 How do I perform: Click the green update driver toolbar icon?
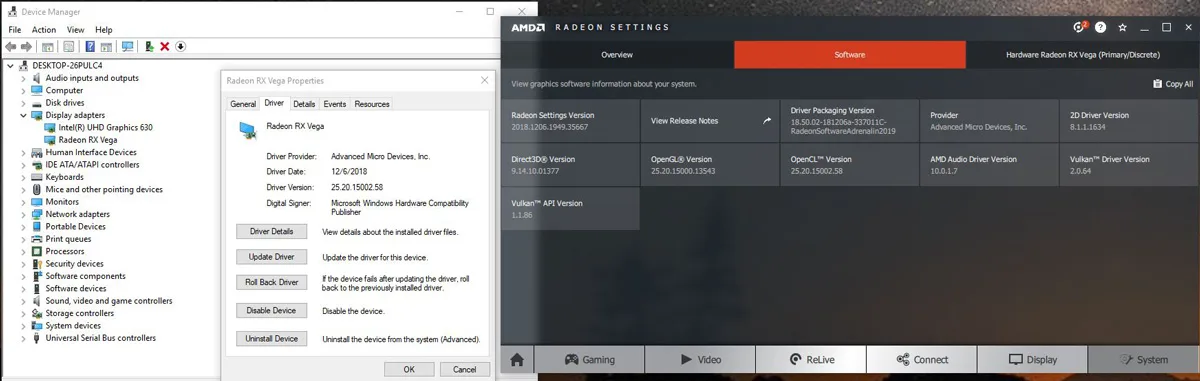tap(149, 46)
